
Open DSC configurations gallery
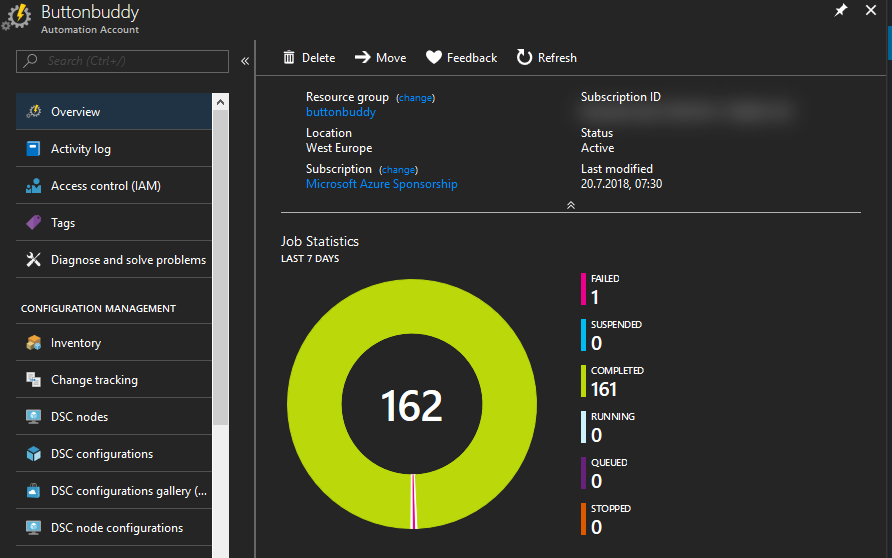[x=114, y=490]
